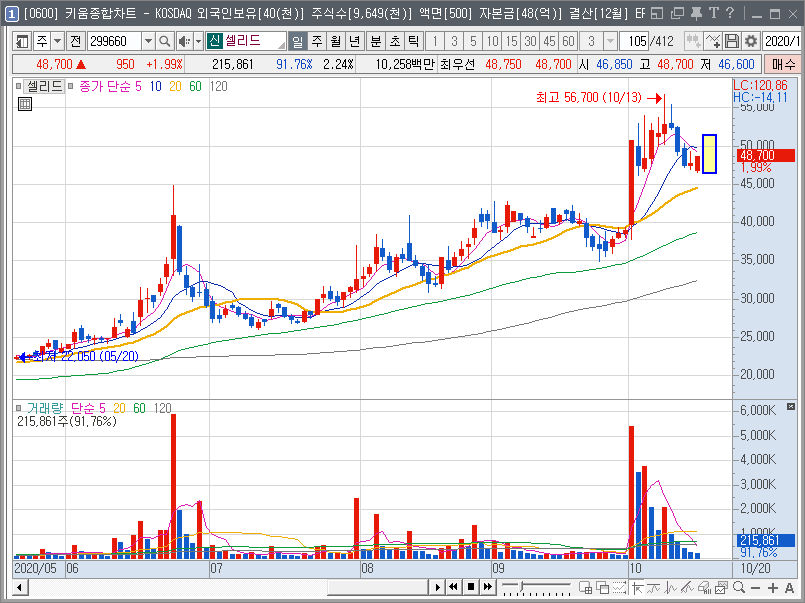The width and height of the screenshot is (805, 603).
Task: Toggle the 셀리드 price series marker
Action: 18,86
